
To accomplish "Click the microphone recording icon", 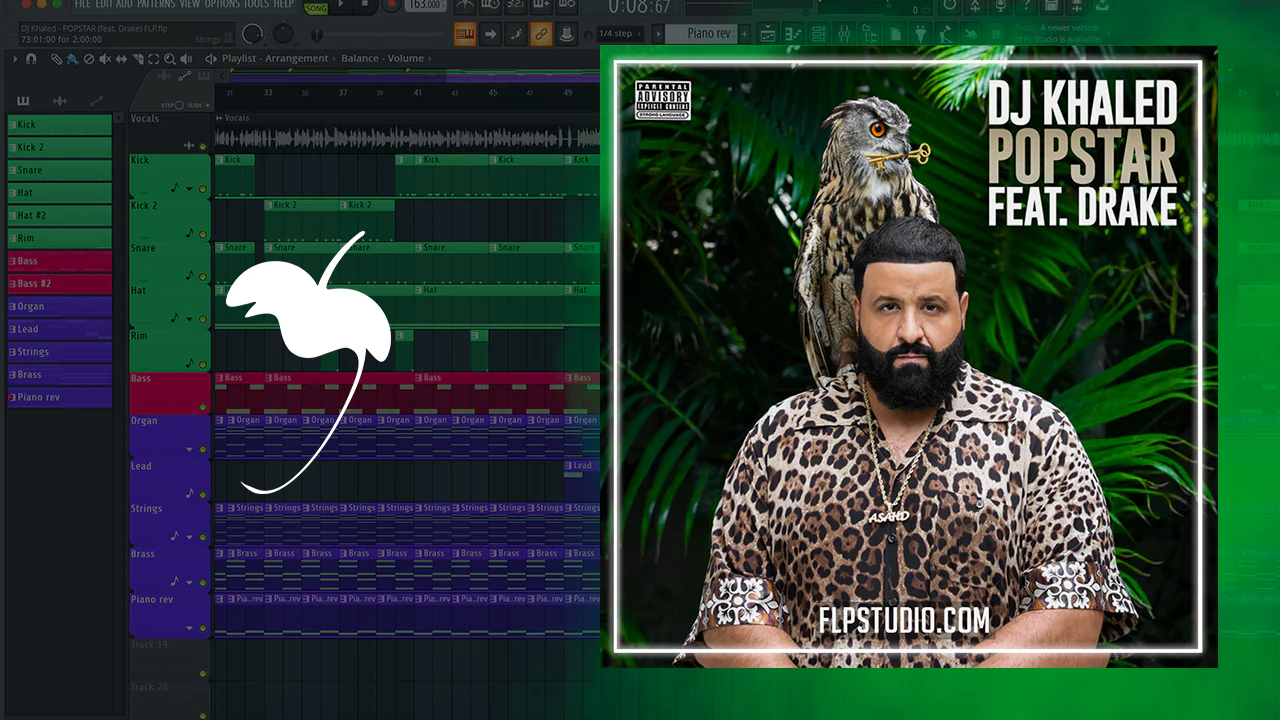I will [999, 5].
